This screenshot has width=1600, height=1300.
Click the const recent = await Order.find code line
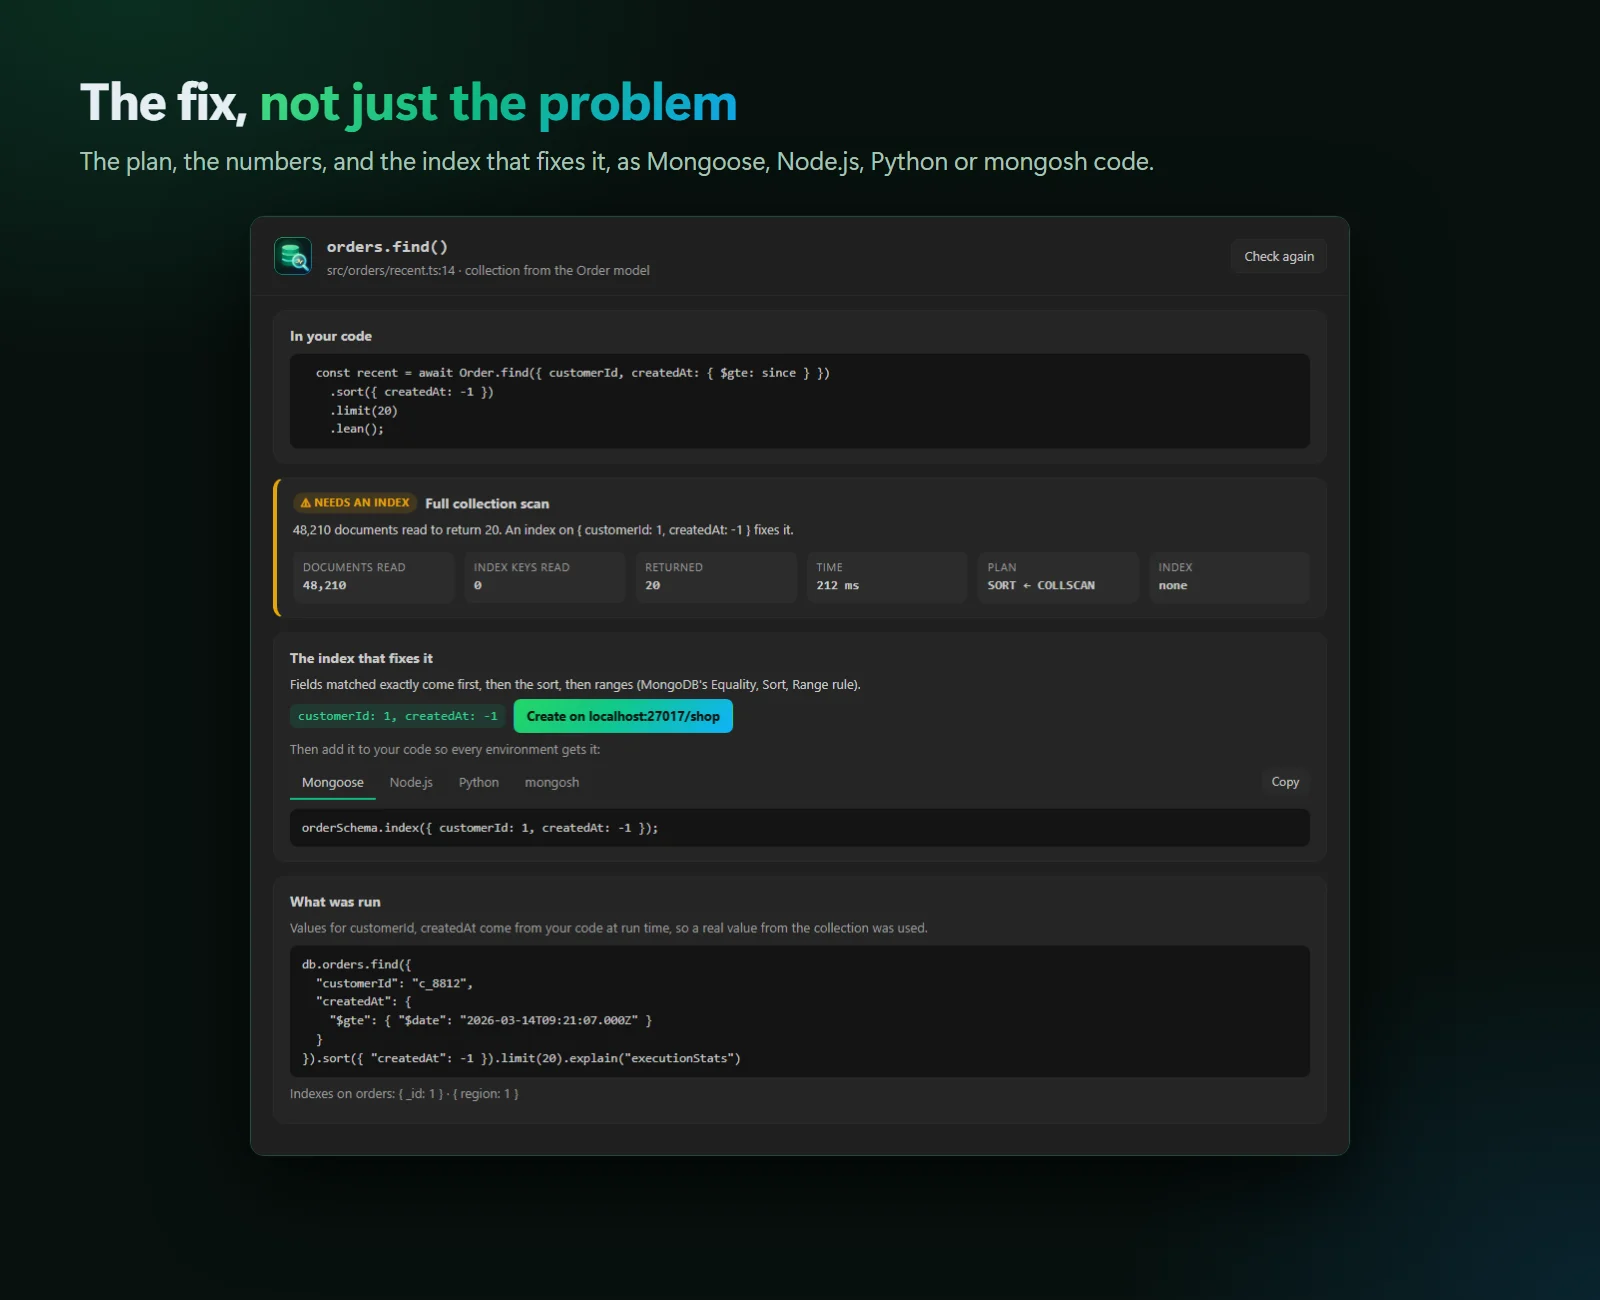click(573, 373)
